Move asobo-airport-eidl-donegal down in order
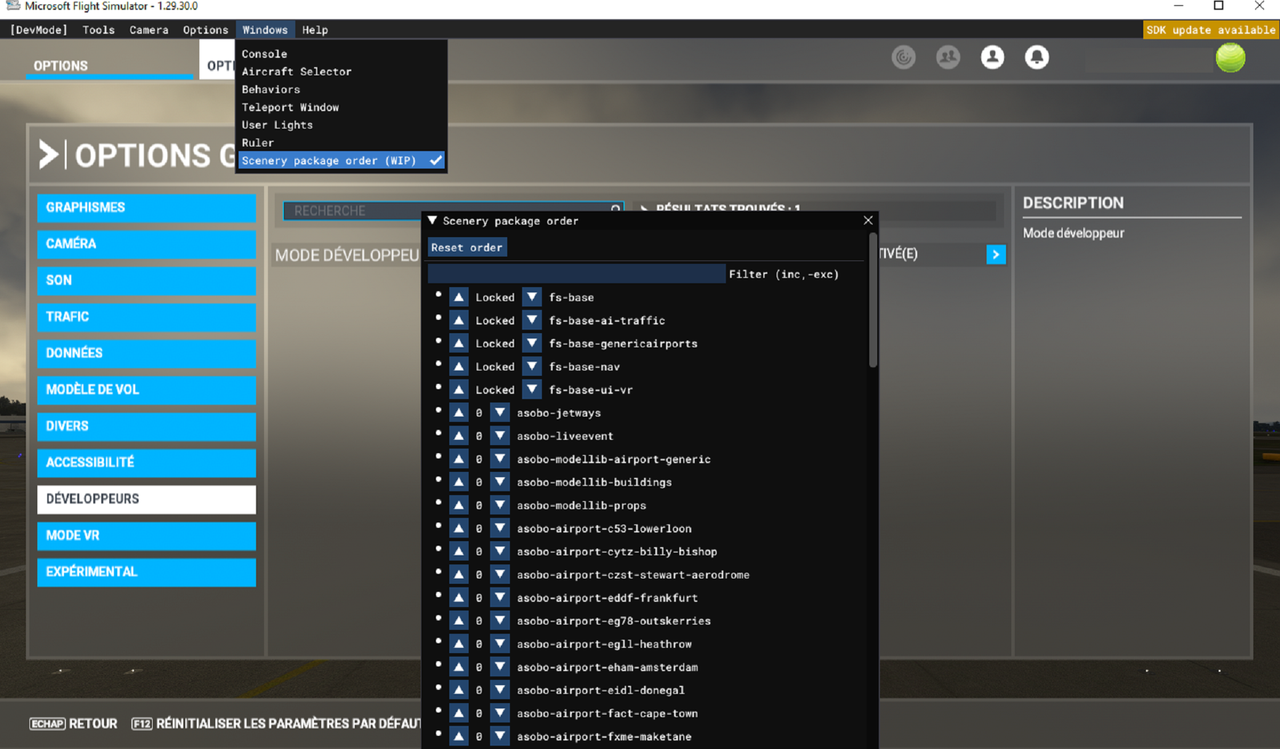Image resolution: width=1280 pixels, height=749 pixels. tap(500, 690)
